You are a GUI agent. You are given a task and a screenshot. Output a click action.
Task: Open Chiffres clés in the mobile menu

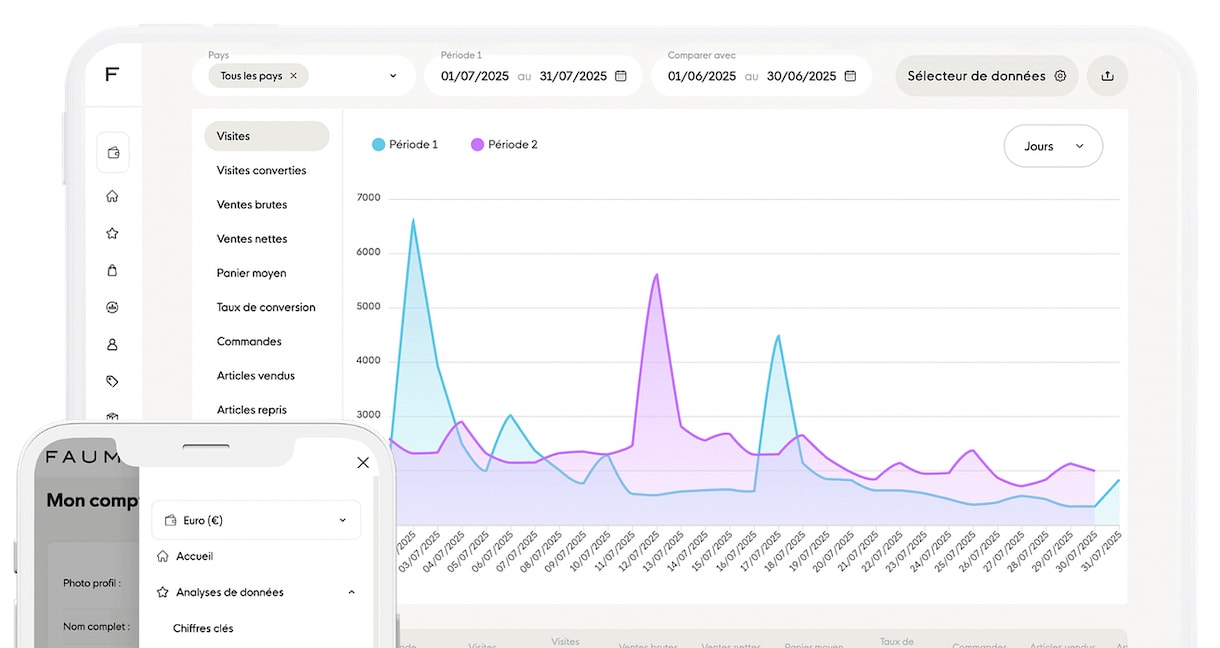tap(203, 628)
